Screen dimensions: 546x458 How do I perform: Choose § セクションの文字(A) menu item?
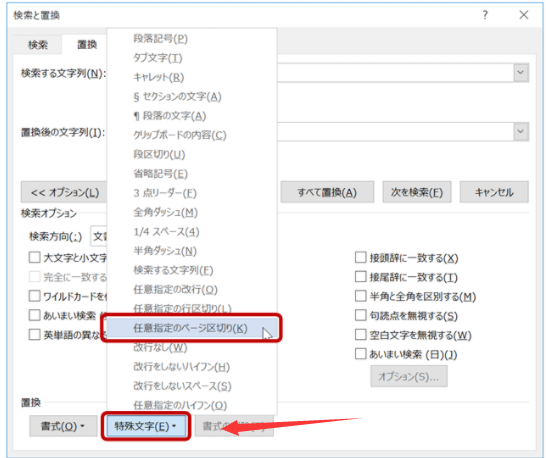point(192,96)
